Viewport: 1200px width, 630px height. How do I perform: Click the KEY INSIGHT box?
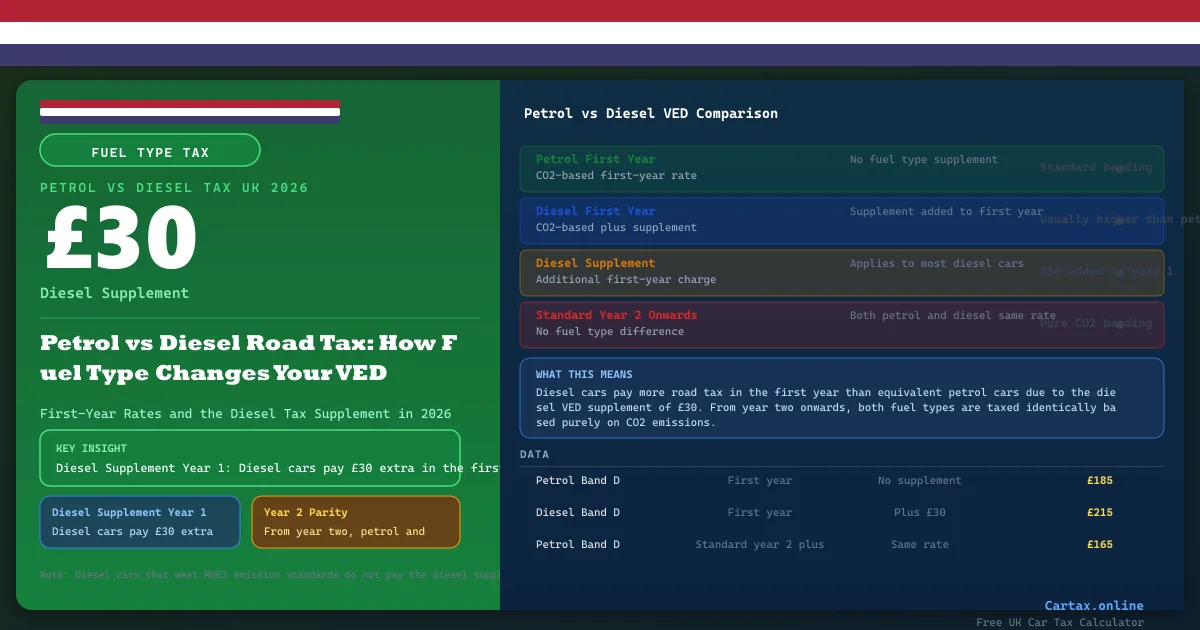click(x=250, y=458)
